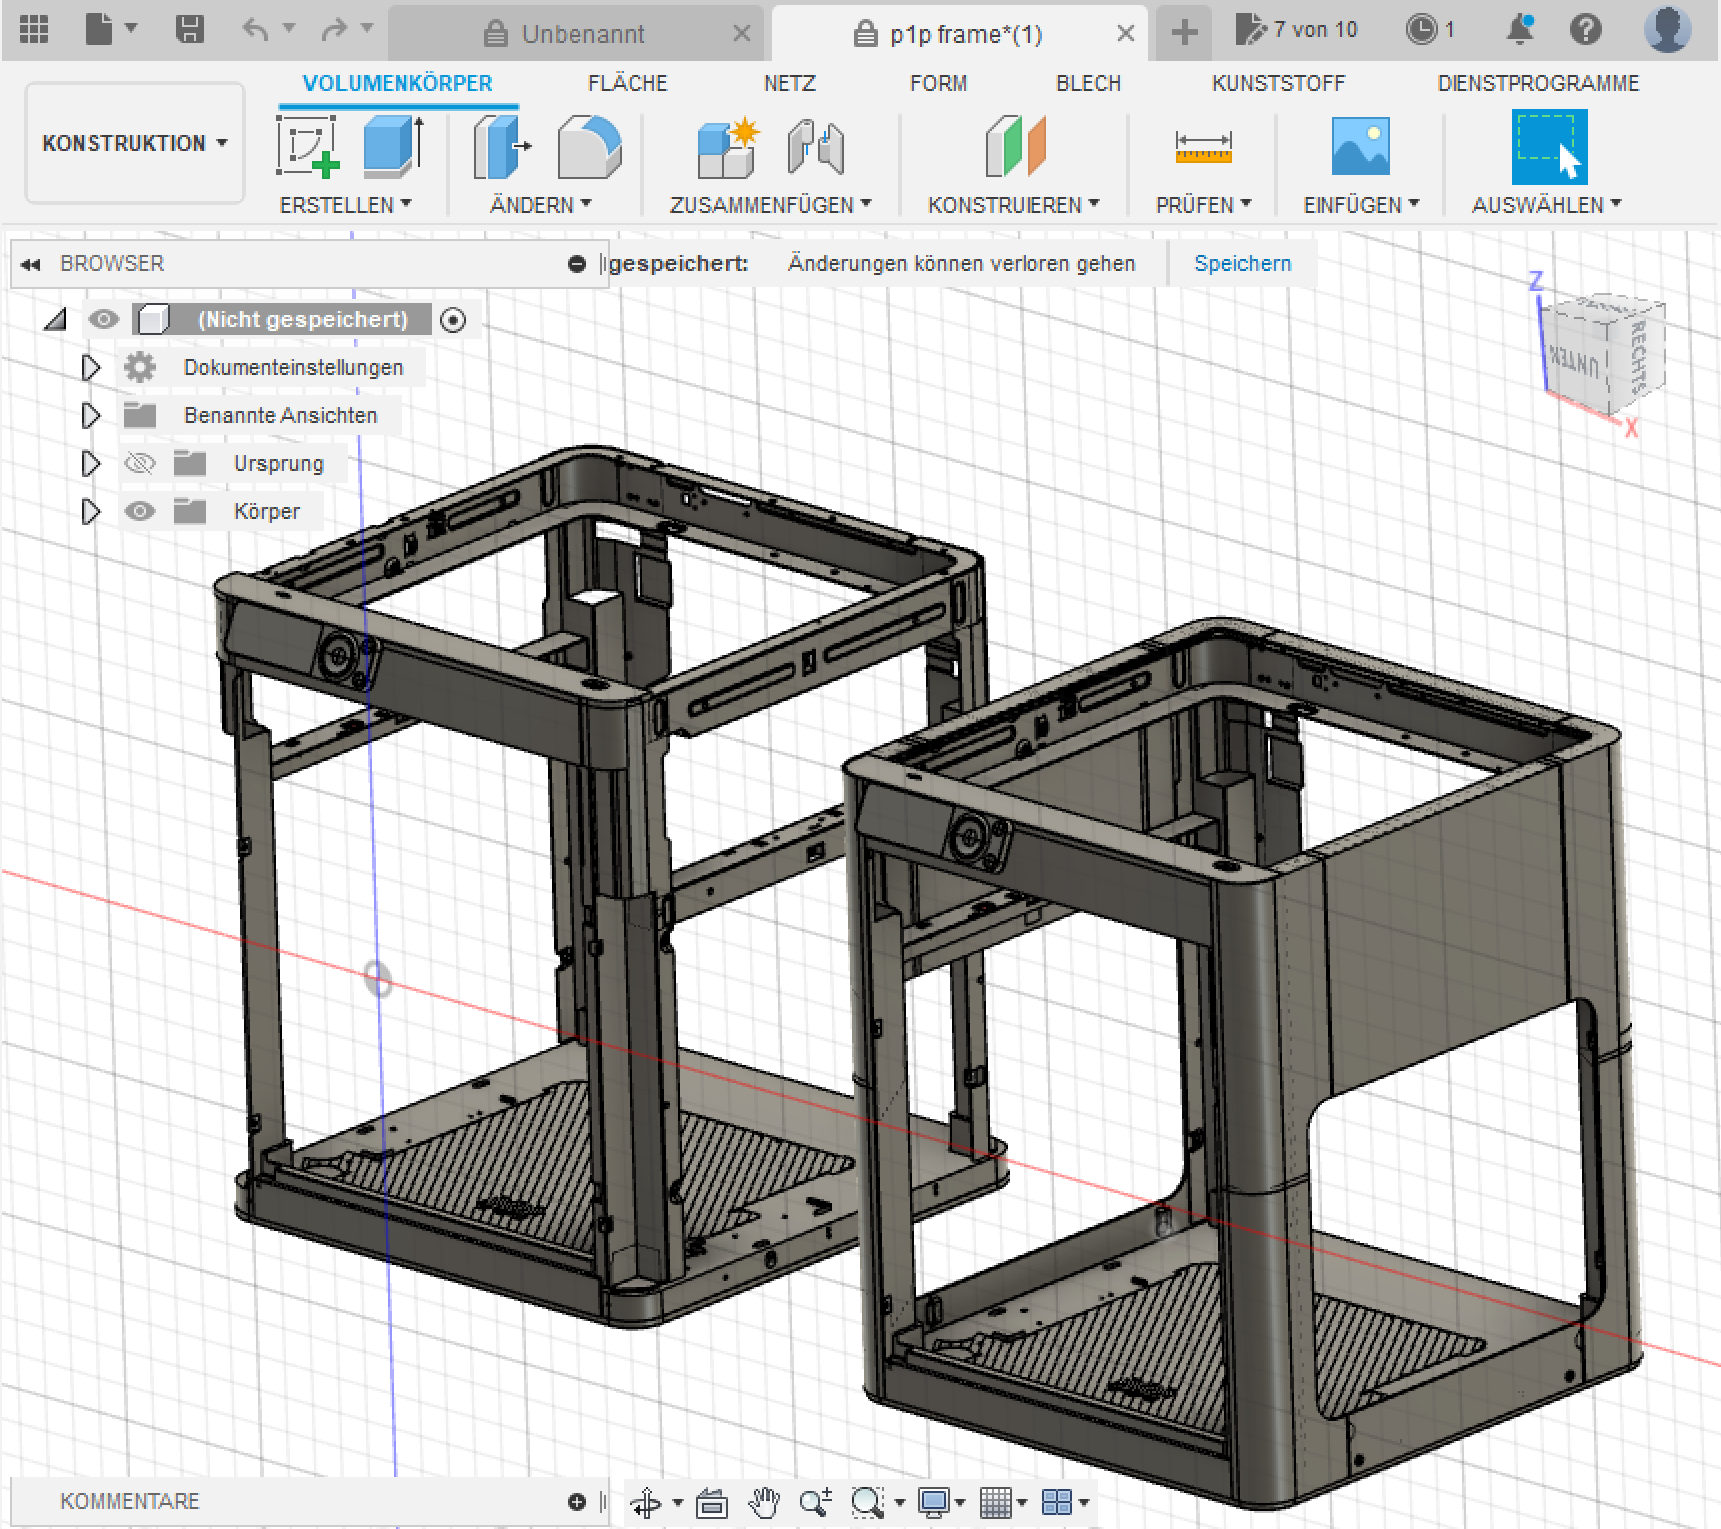Open the ERSTELLEN dropdown menu
Image resolution: width=1721 pixels, height=1529 pixels.
pos(345,205)
